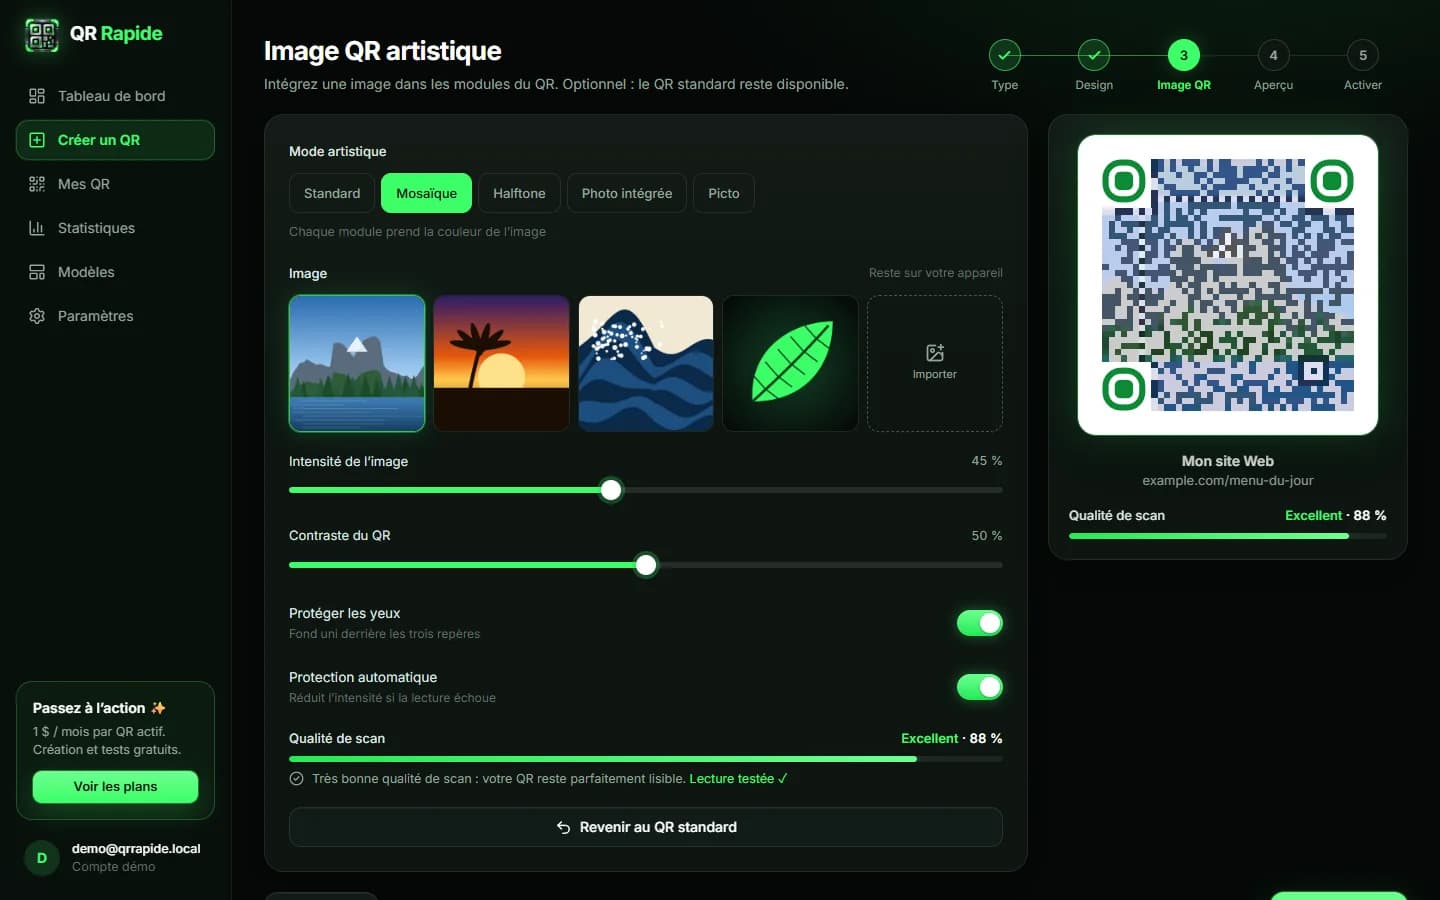Click the image import icon
1440x900 pixels.
[935, 353]
